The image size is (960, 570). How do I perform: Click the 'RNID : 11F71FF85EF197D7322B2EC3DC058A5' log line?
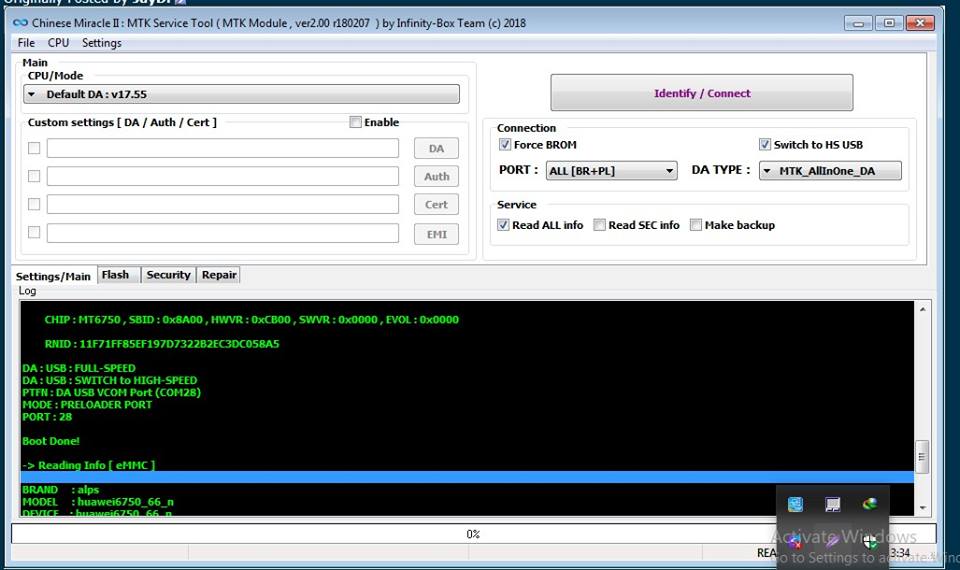(162, 344)
